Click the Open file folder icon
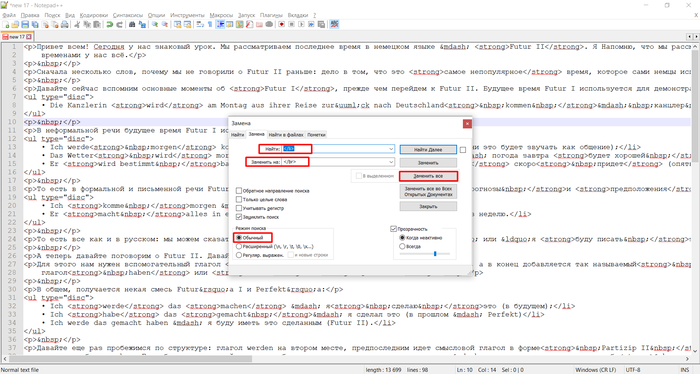 (x=15, y=25)
